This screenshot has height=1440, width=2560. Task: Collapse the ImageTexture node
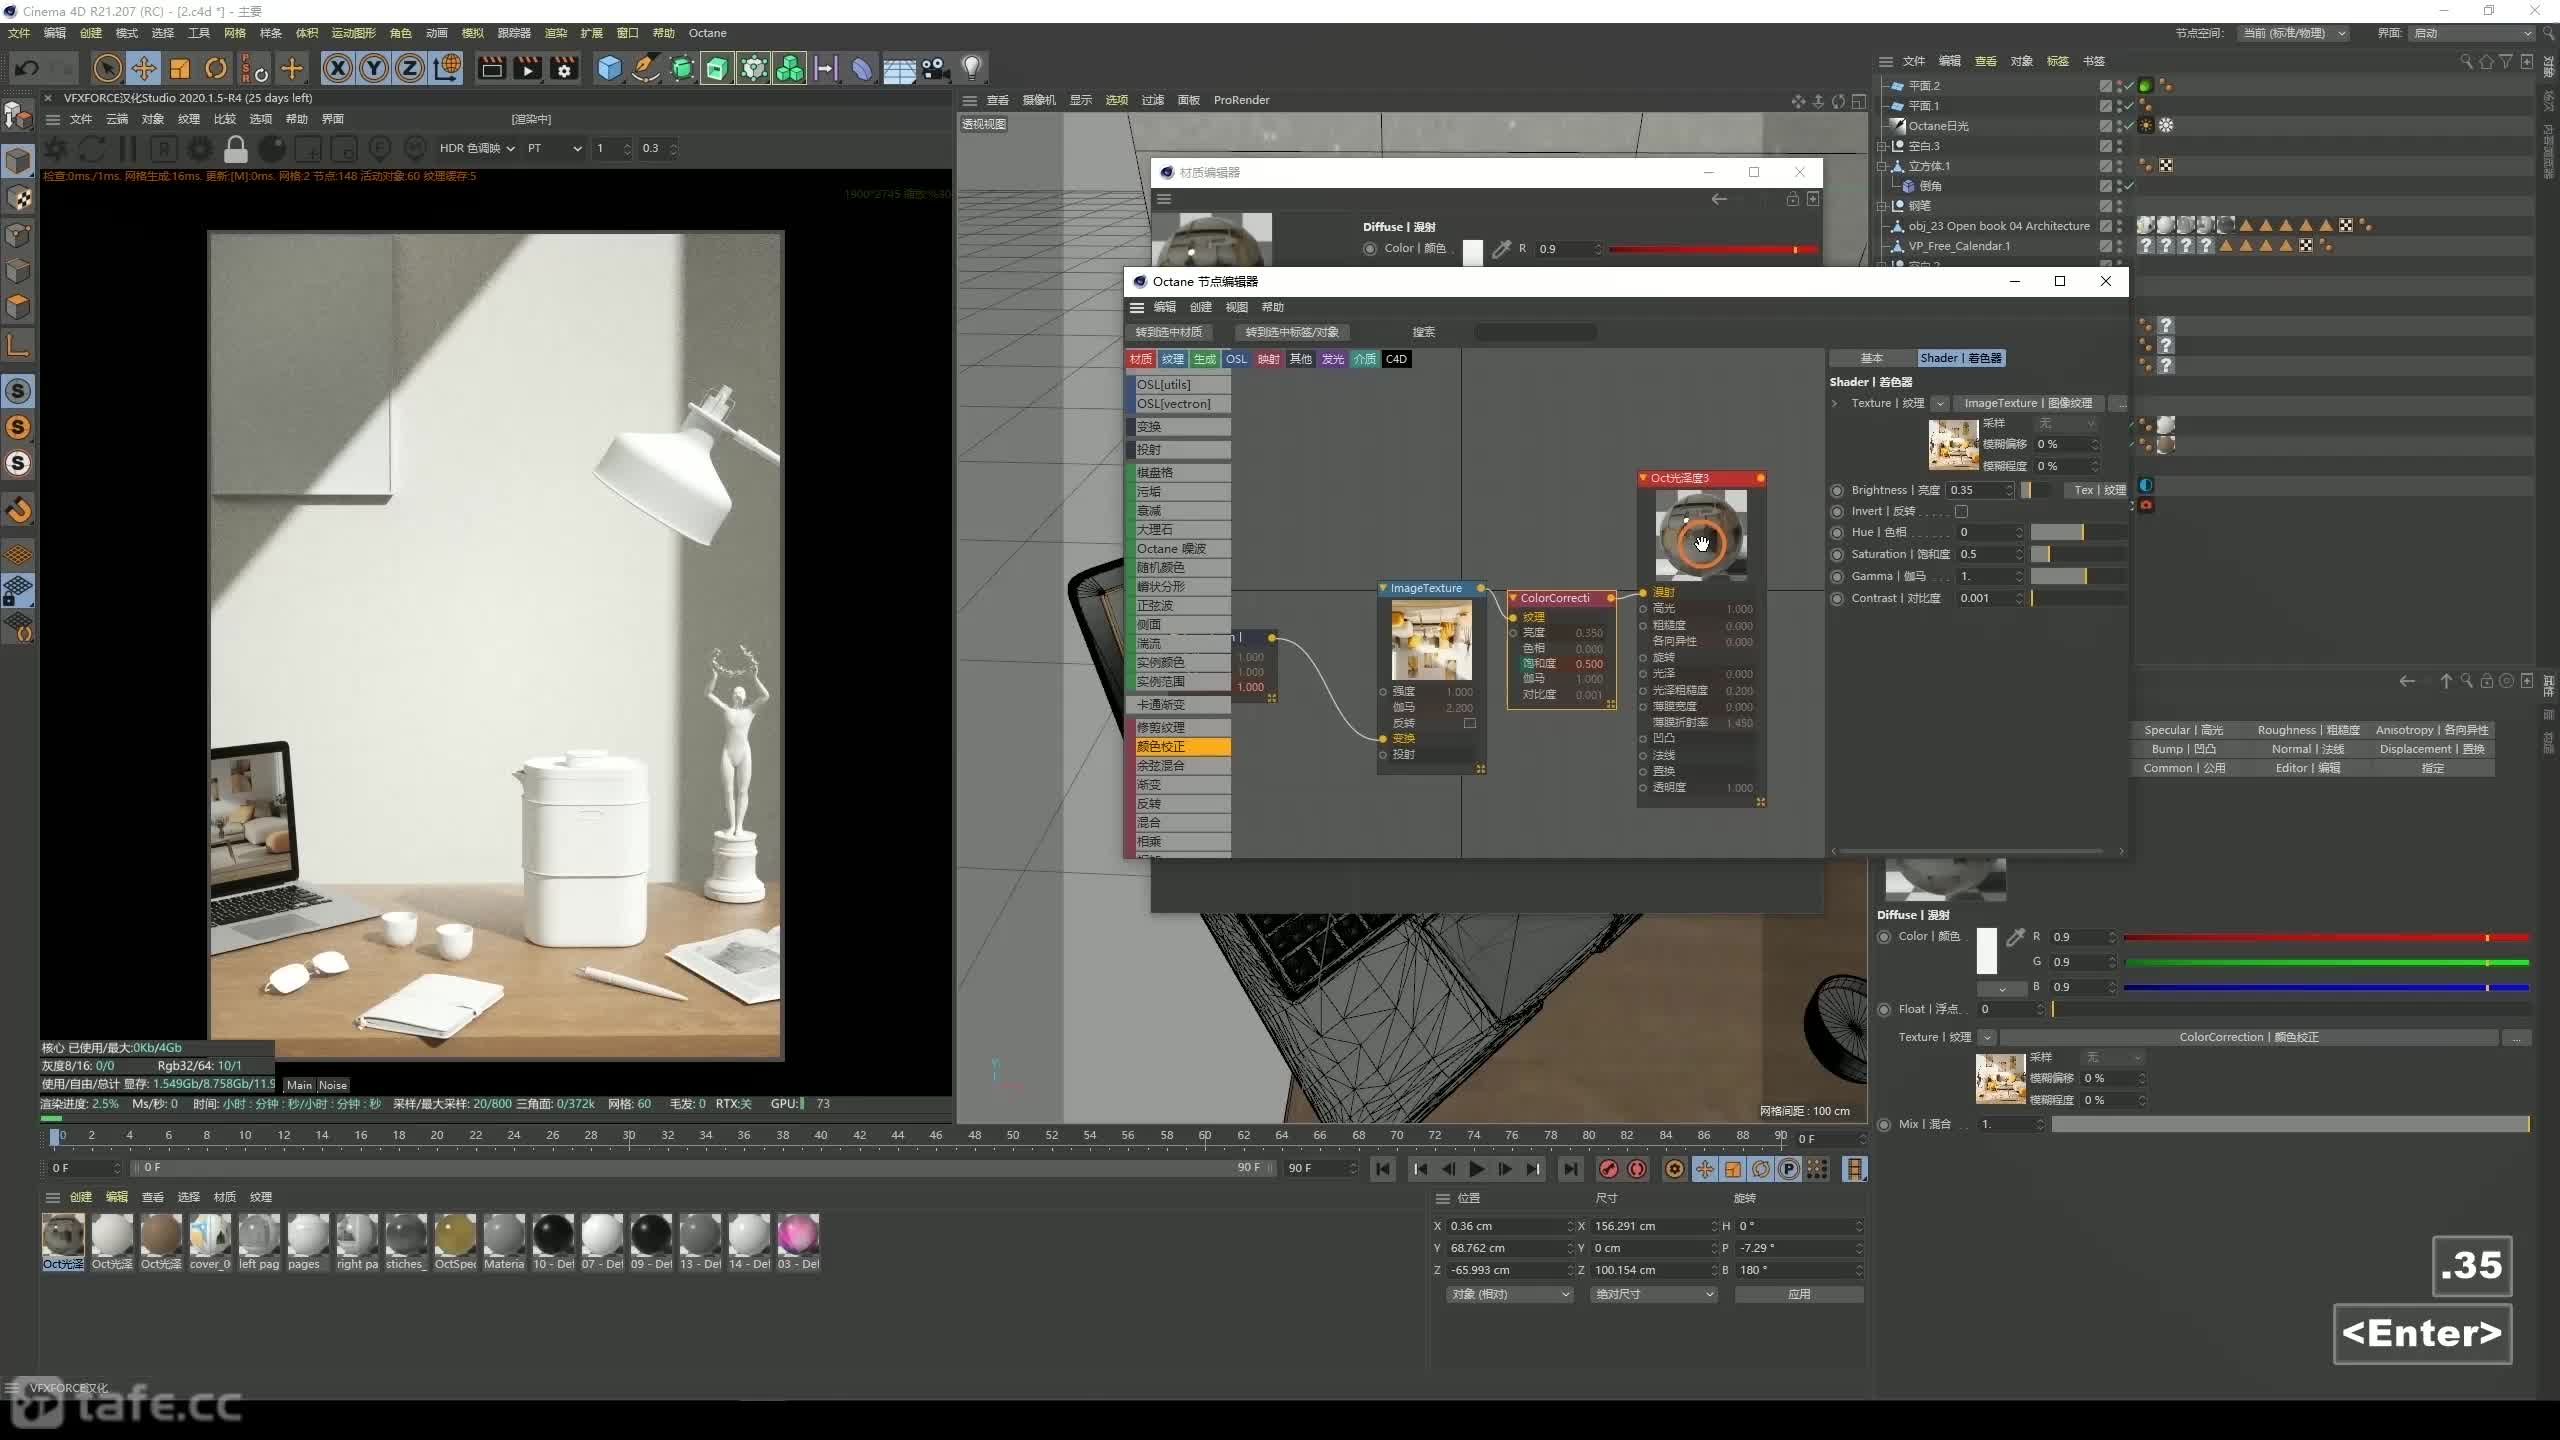pos(1383,588)
